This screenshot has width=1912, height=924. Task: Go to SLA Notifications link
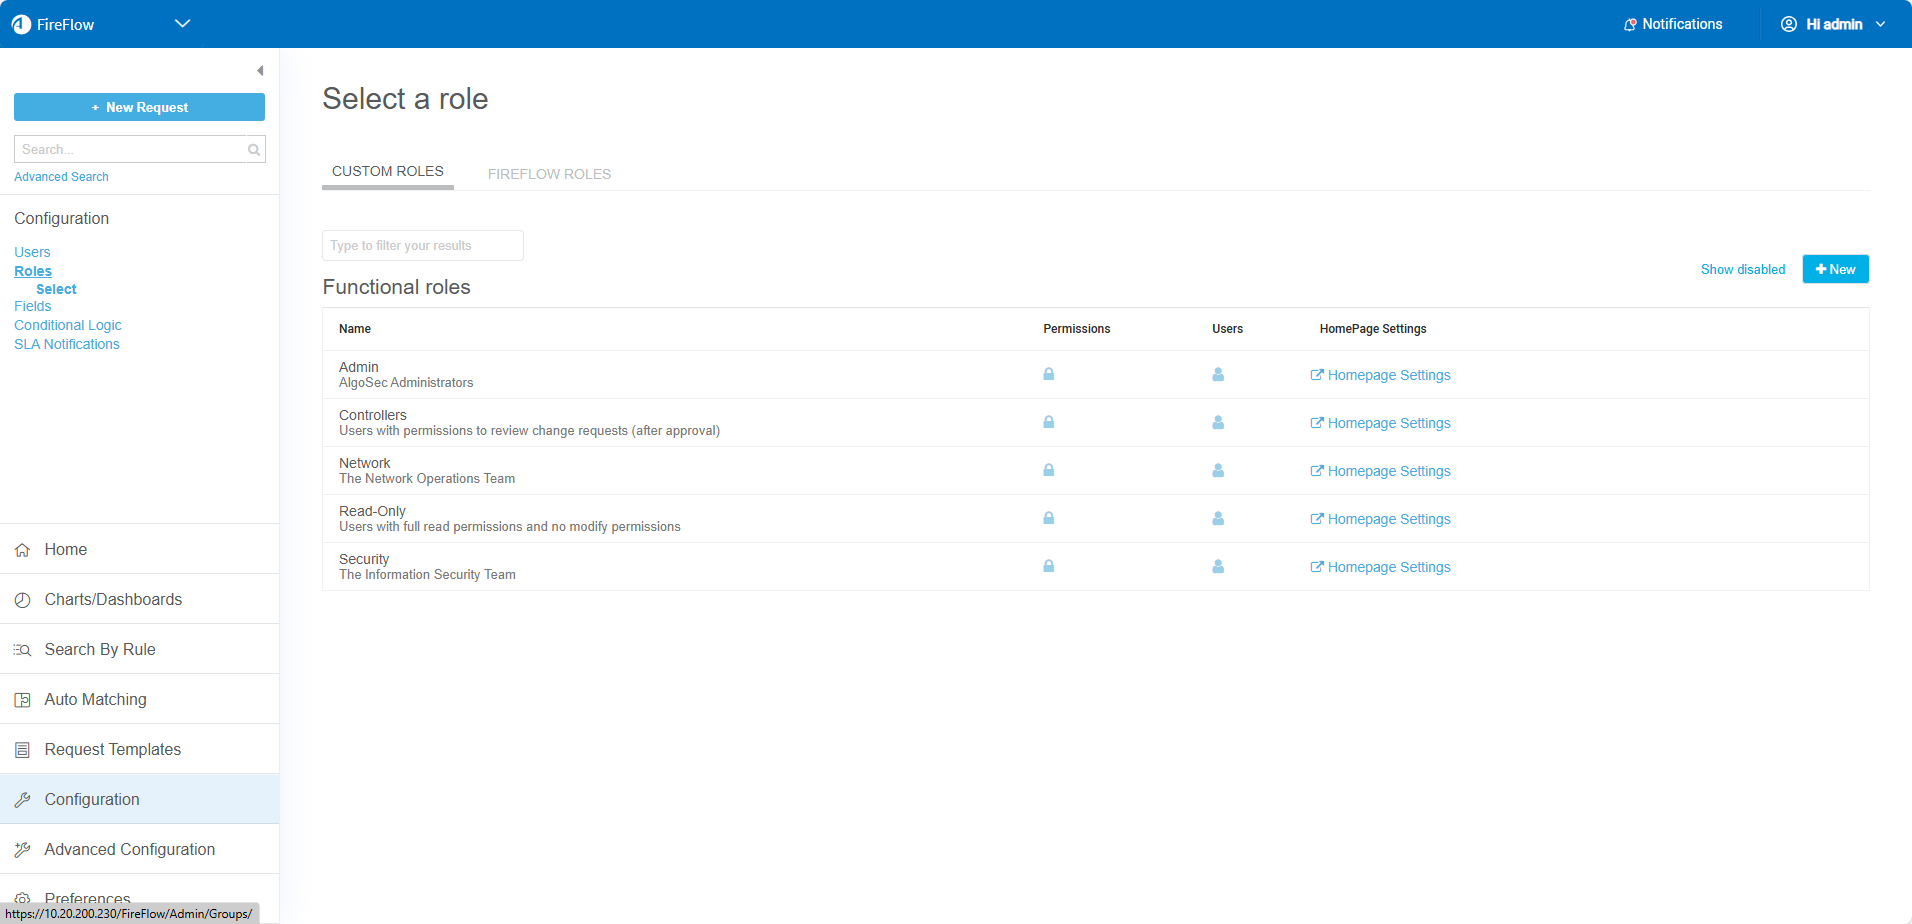coord(67,344)
